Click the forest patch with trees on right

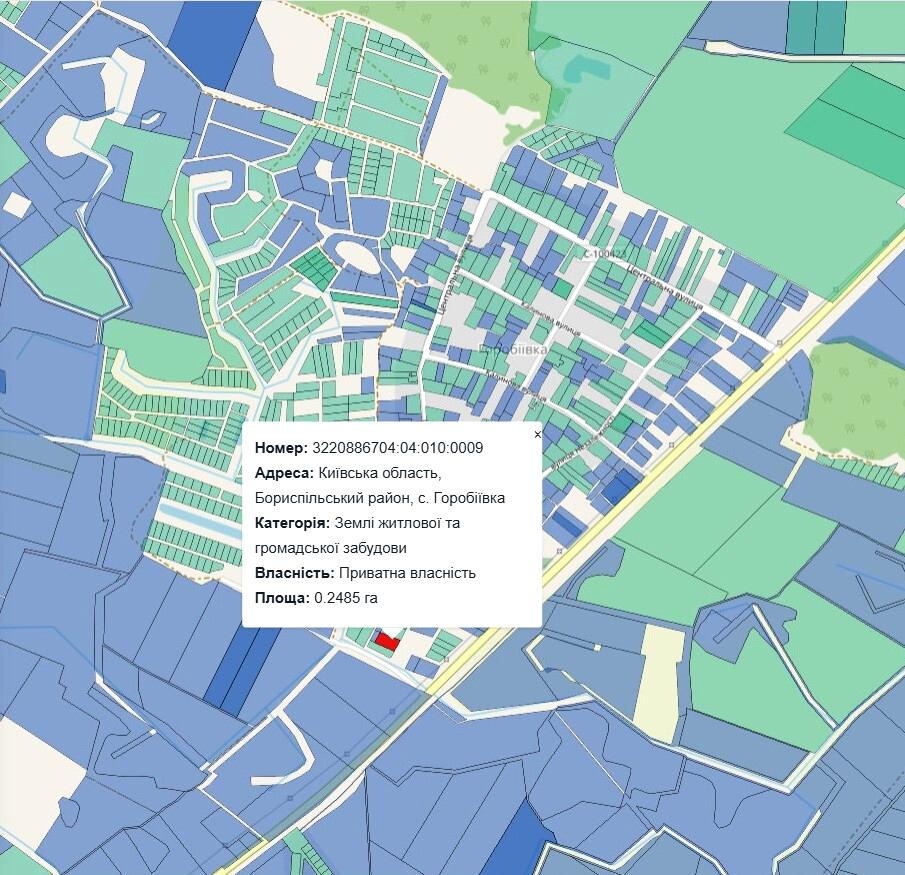[855, 400]
